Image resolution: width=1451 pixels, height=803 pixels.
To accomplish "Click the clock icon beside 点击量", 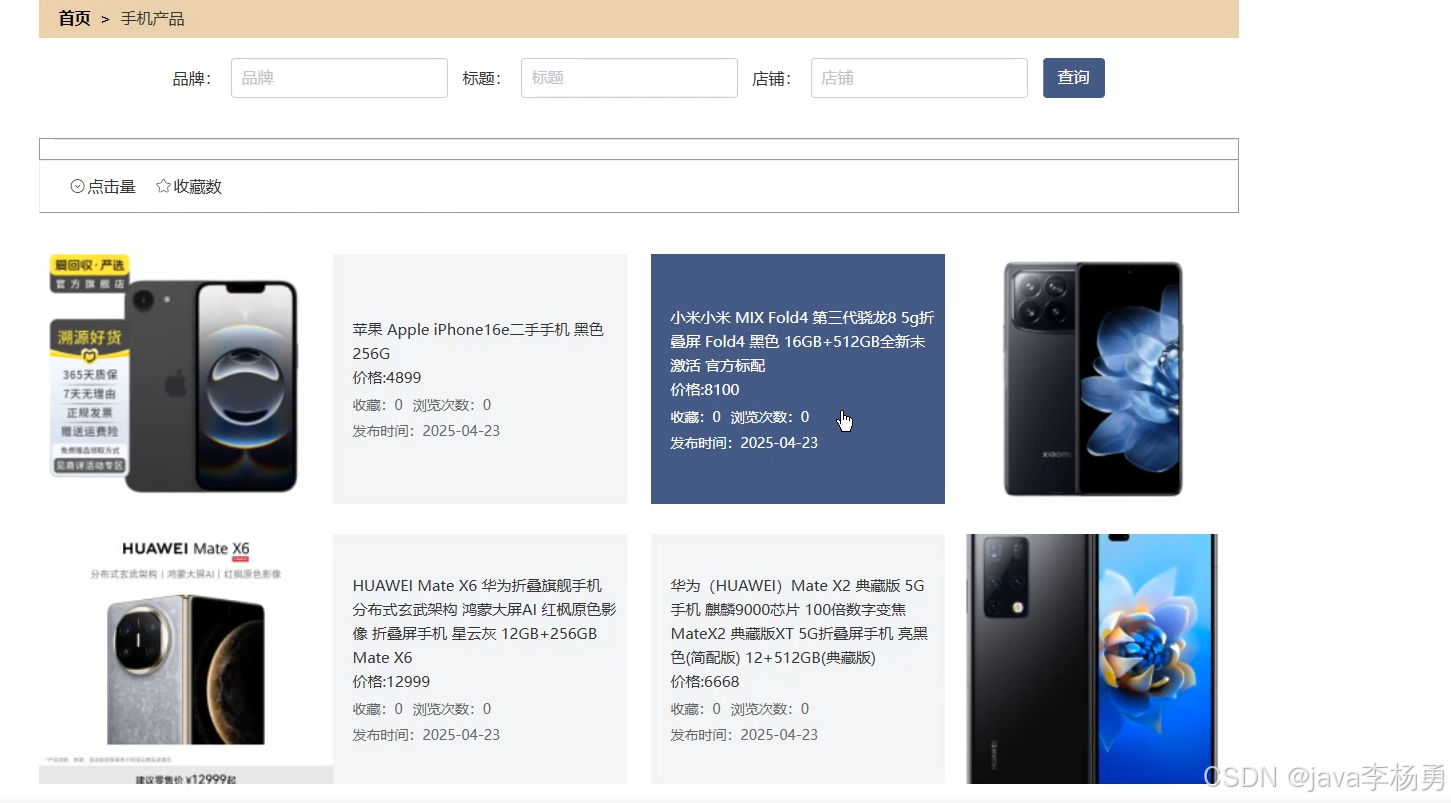I will (x=77, y=187).
